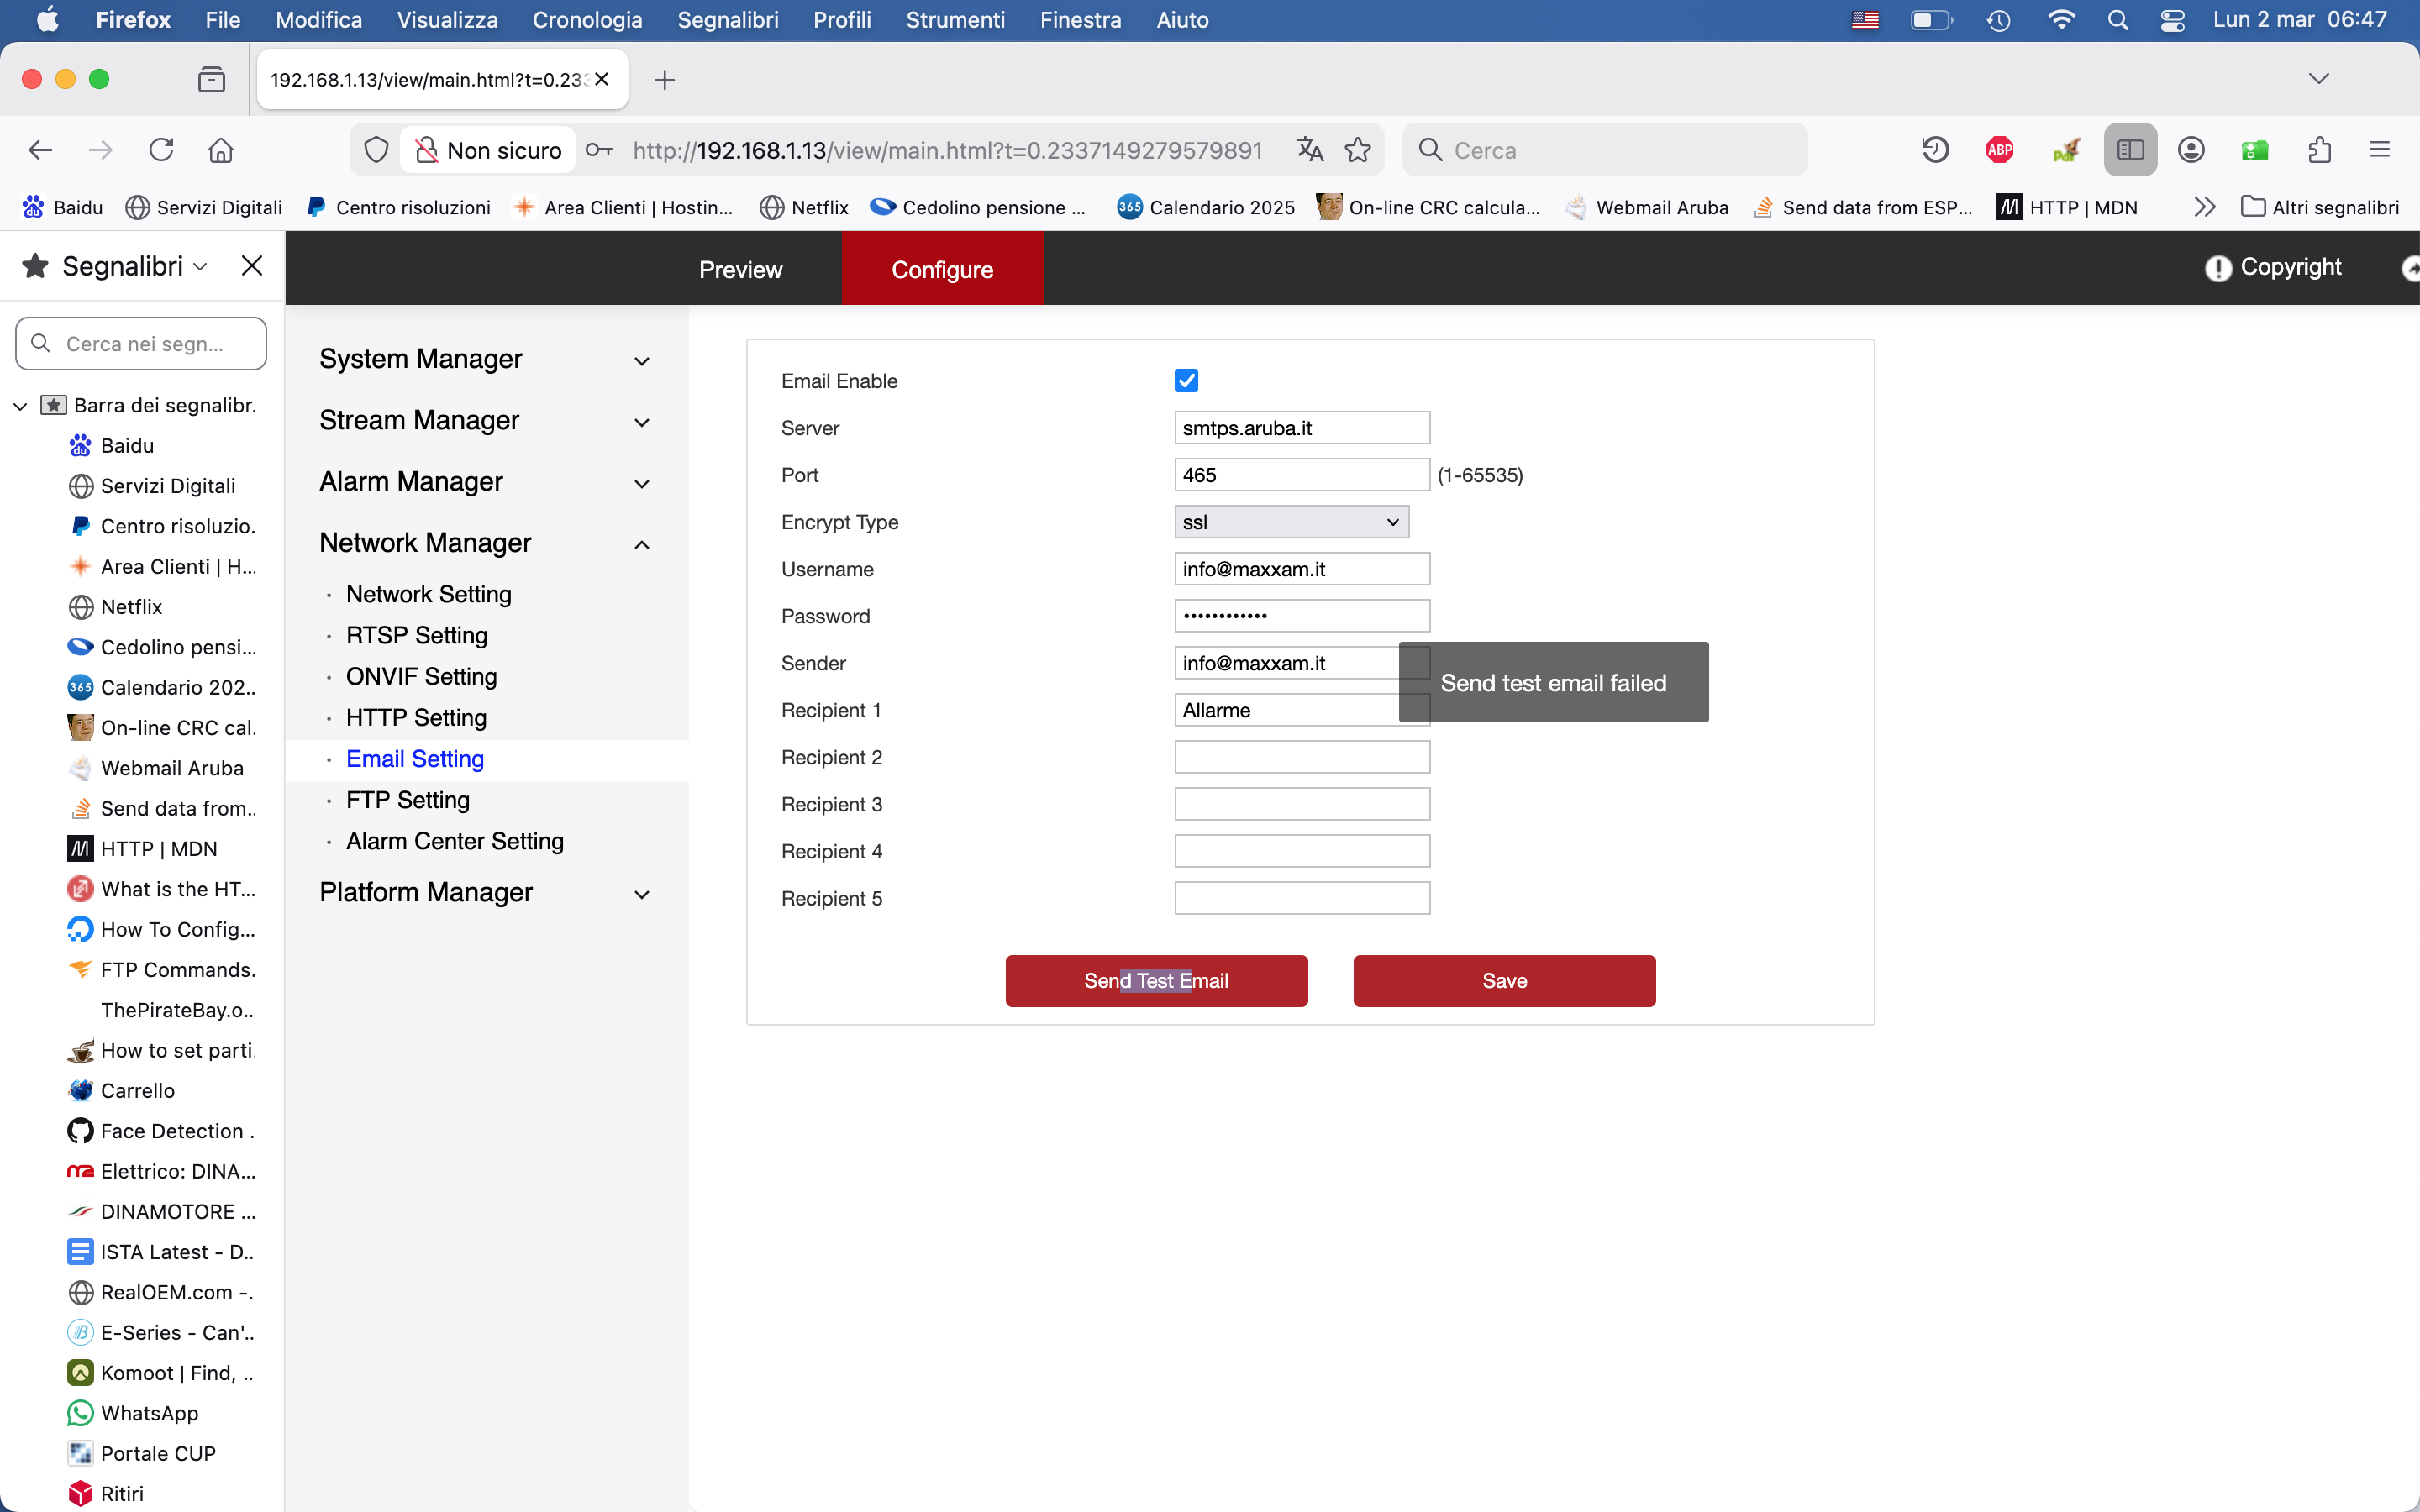Open the FTP Setting page
The width and height of the screenshot is (2420, 1512).
click(407, 800)
